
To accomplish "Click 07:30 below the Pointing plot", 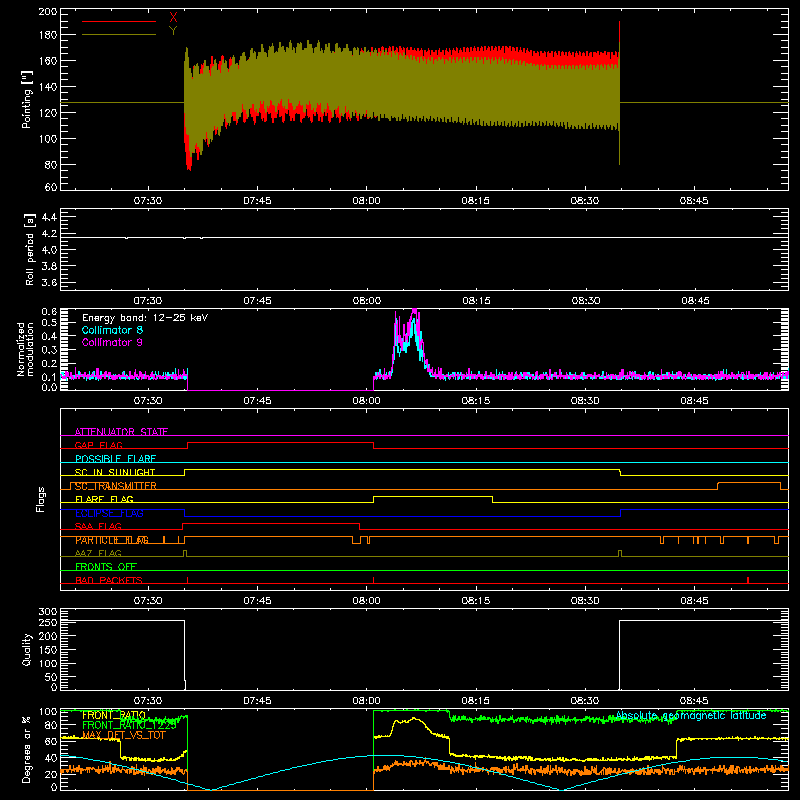I will (148, 201).
